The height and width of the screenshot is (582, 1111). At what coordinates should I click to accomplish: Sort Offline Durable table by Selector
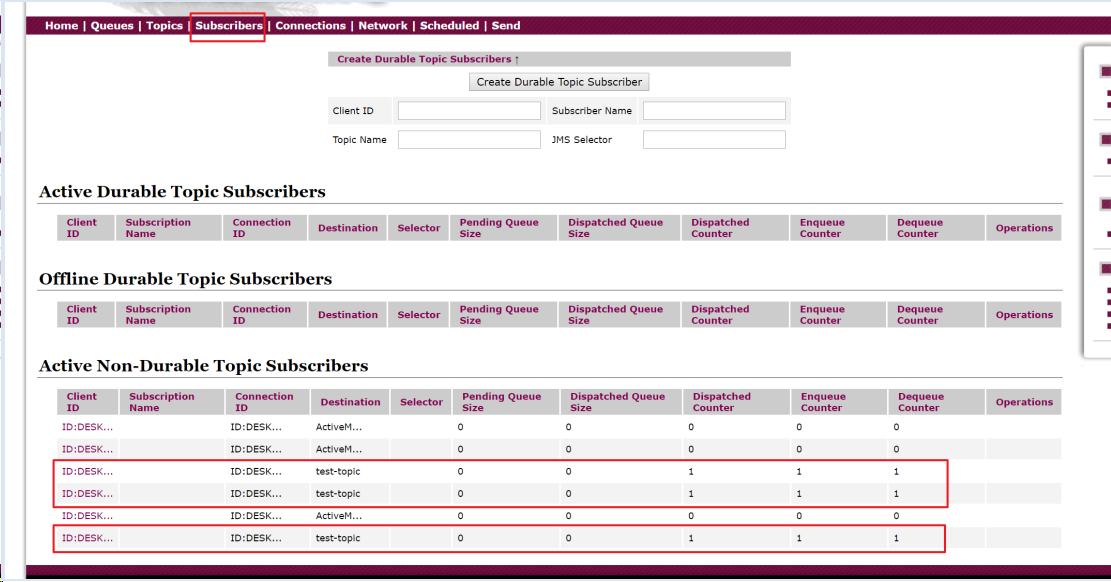(x=419, y=315)
